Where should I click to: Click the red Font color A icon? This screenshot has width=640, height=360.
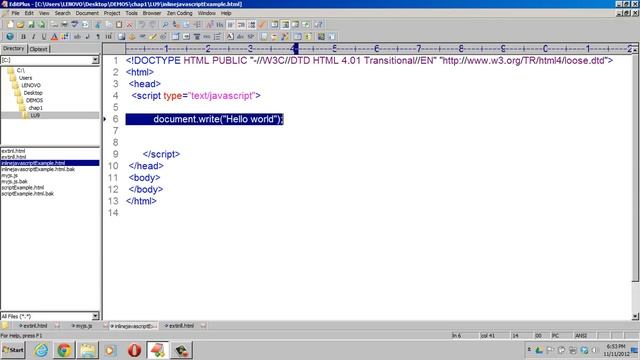coord(55,37)
